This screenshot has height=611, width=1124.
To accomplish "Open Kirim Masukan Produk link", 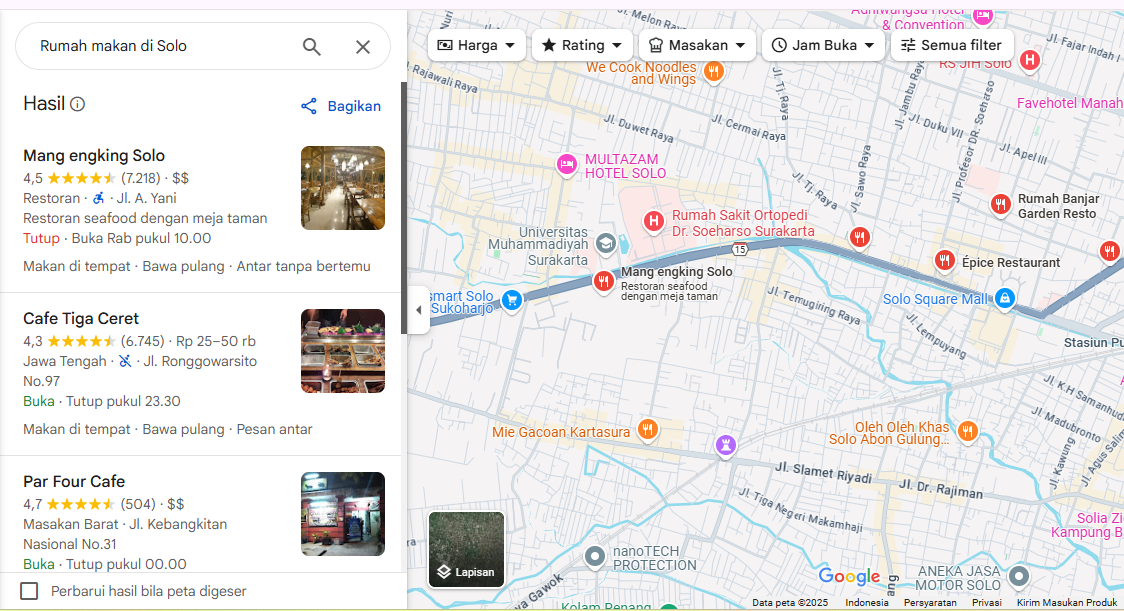I will point(1067,602).
